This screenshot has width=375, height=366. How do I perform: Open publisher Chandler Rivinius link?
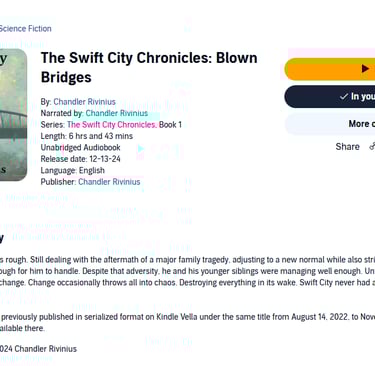tap(109, 182)
